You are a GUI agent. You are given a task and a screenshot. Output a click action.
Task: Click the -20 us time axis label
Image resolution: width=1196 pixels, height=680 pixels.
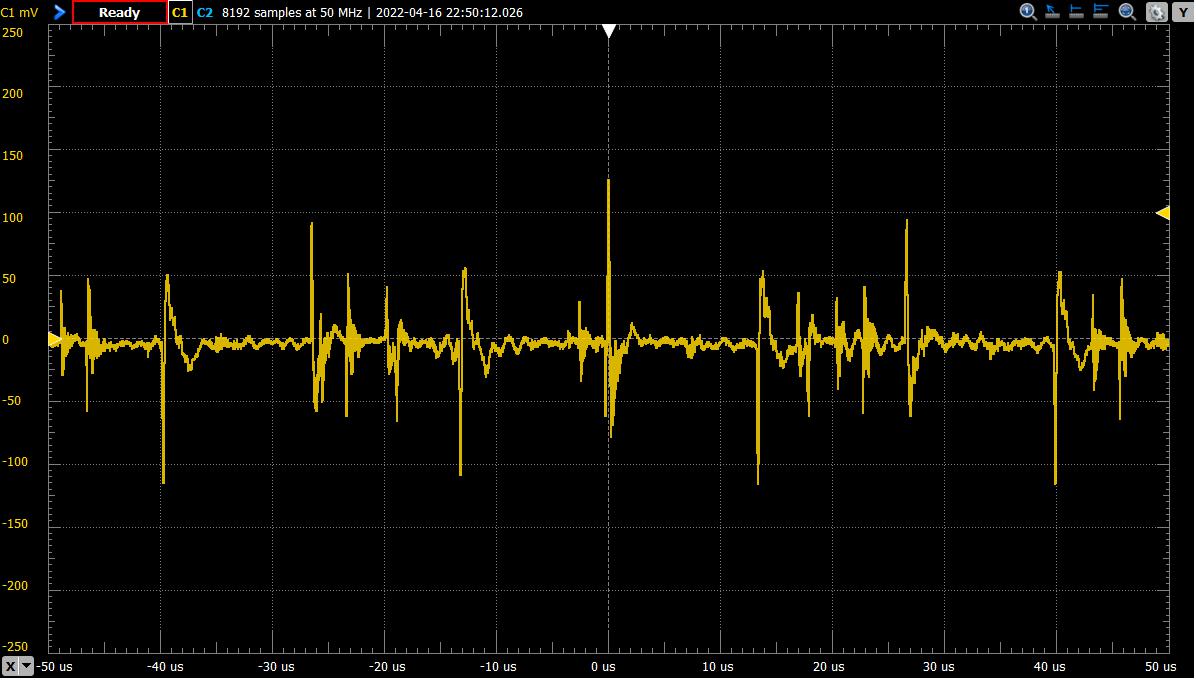click(387, 666)
